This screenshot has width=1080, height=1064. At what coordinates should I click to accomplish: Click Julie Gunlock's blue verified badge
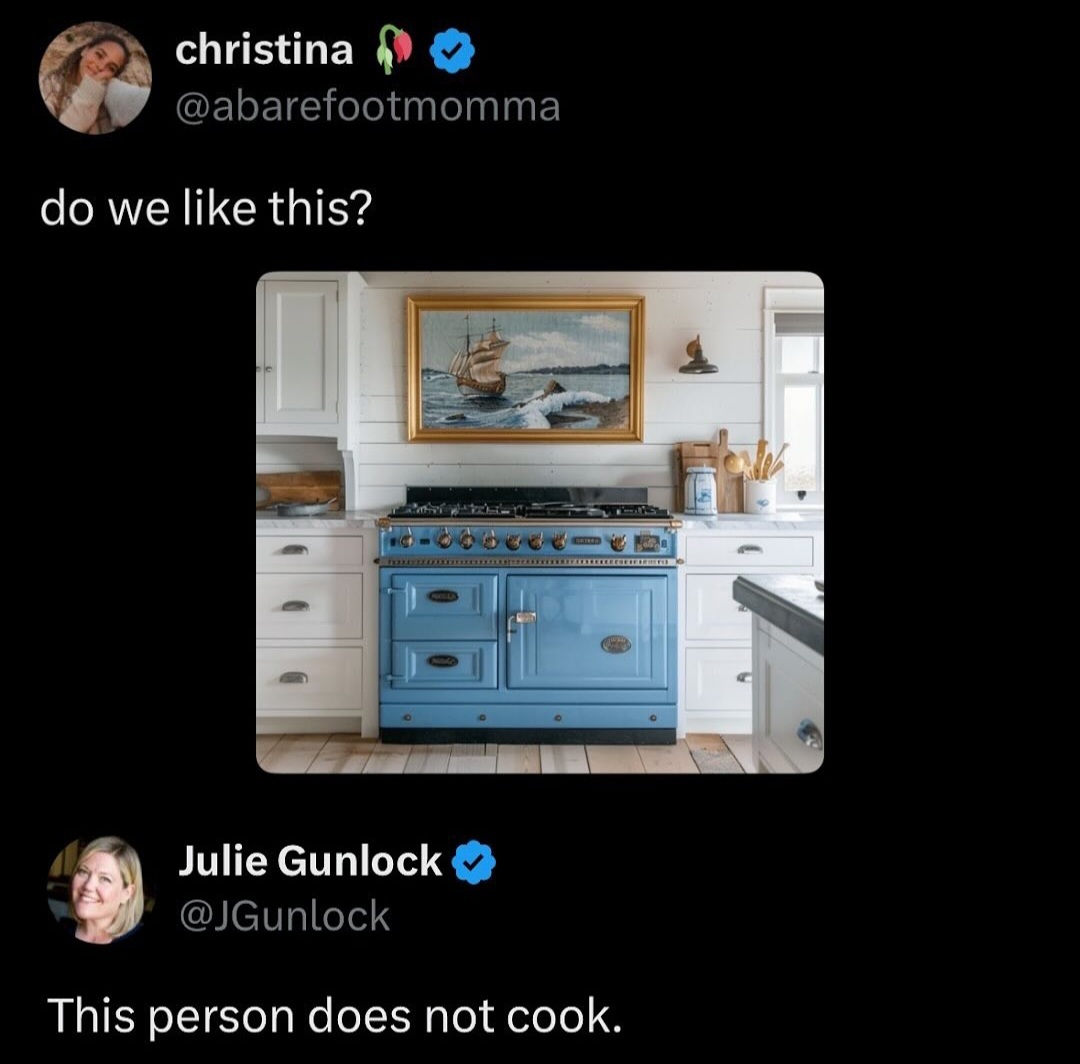tap(474, 862)
